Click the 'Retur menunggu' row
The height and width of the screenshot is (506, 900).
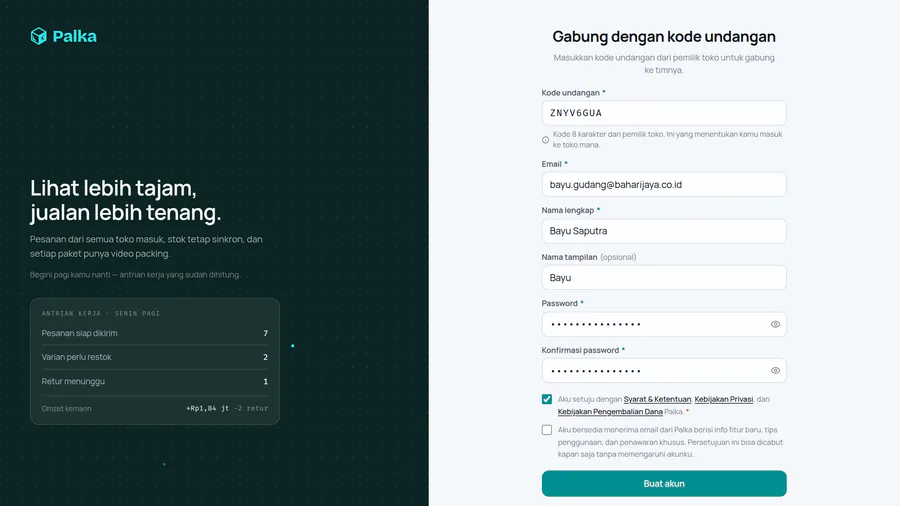[x=154, y=382]
